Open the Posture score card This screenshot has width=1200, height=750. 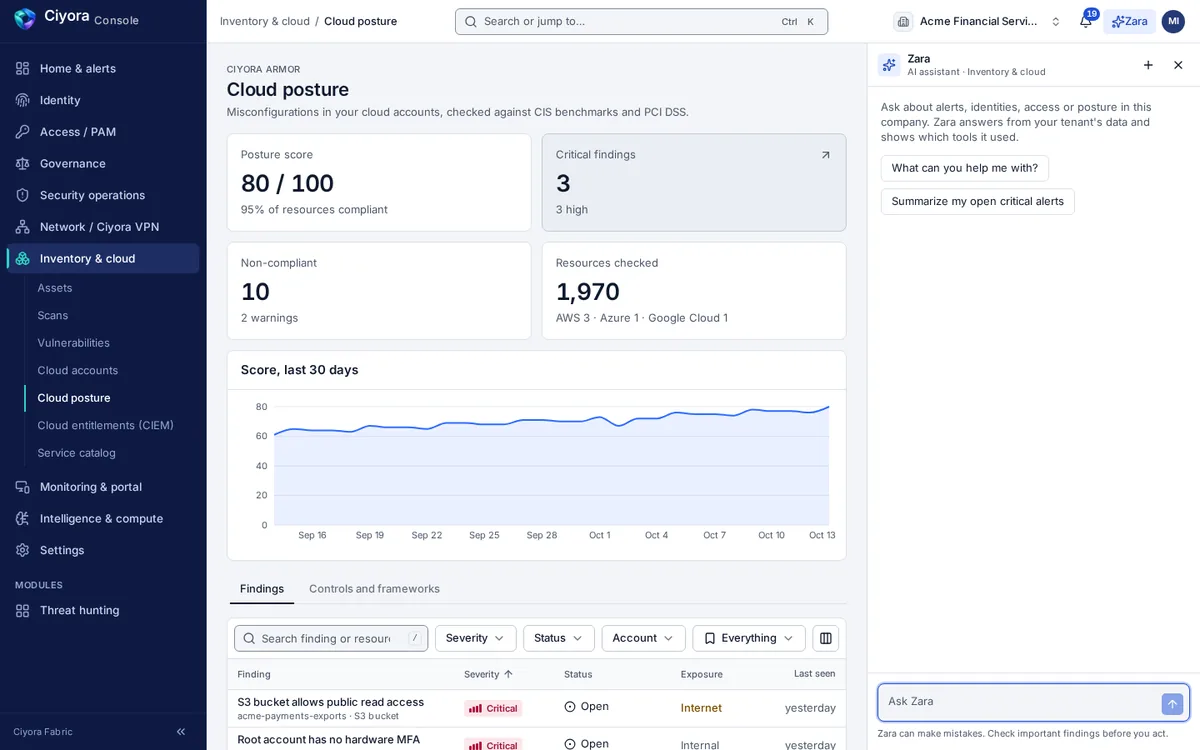[x=379, y=183]
